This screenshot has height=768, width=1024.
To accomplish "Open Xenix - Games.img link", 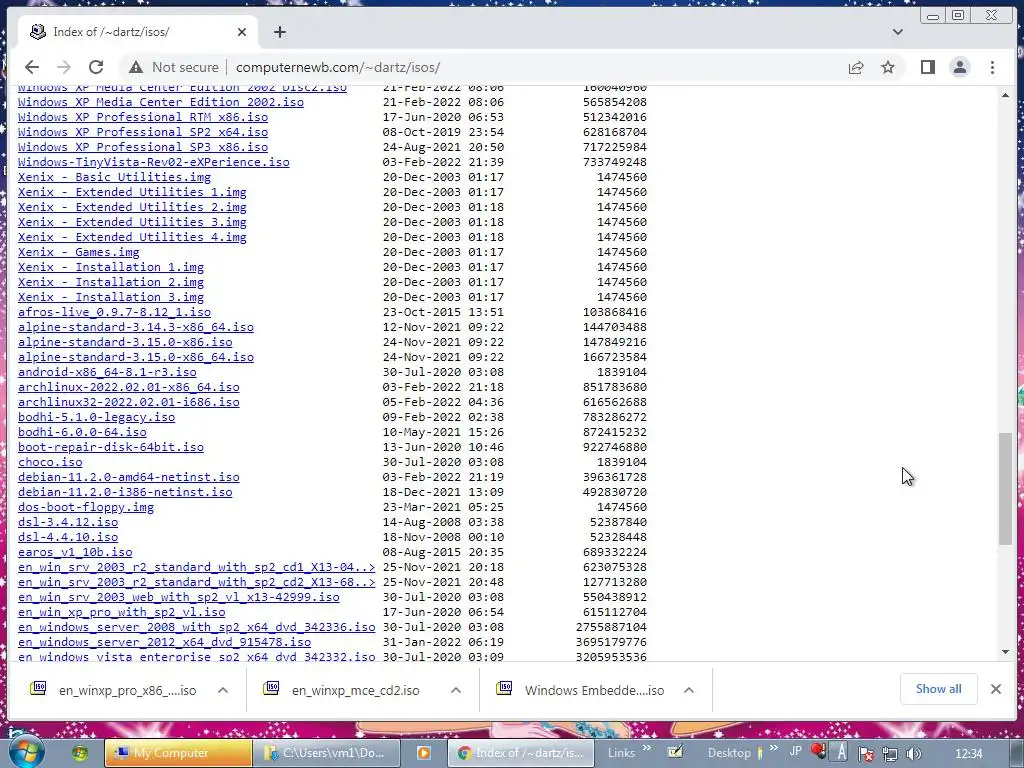I will click(78, 252).
